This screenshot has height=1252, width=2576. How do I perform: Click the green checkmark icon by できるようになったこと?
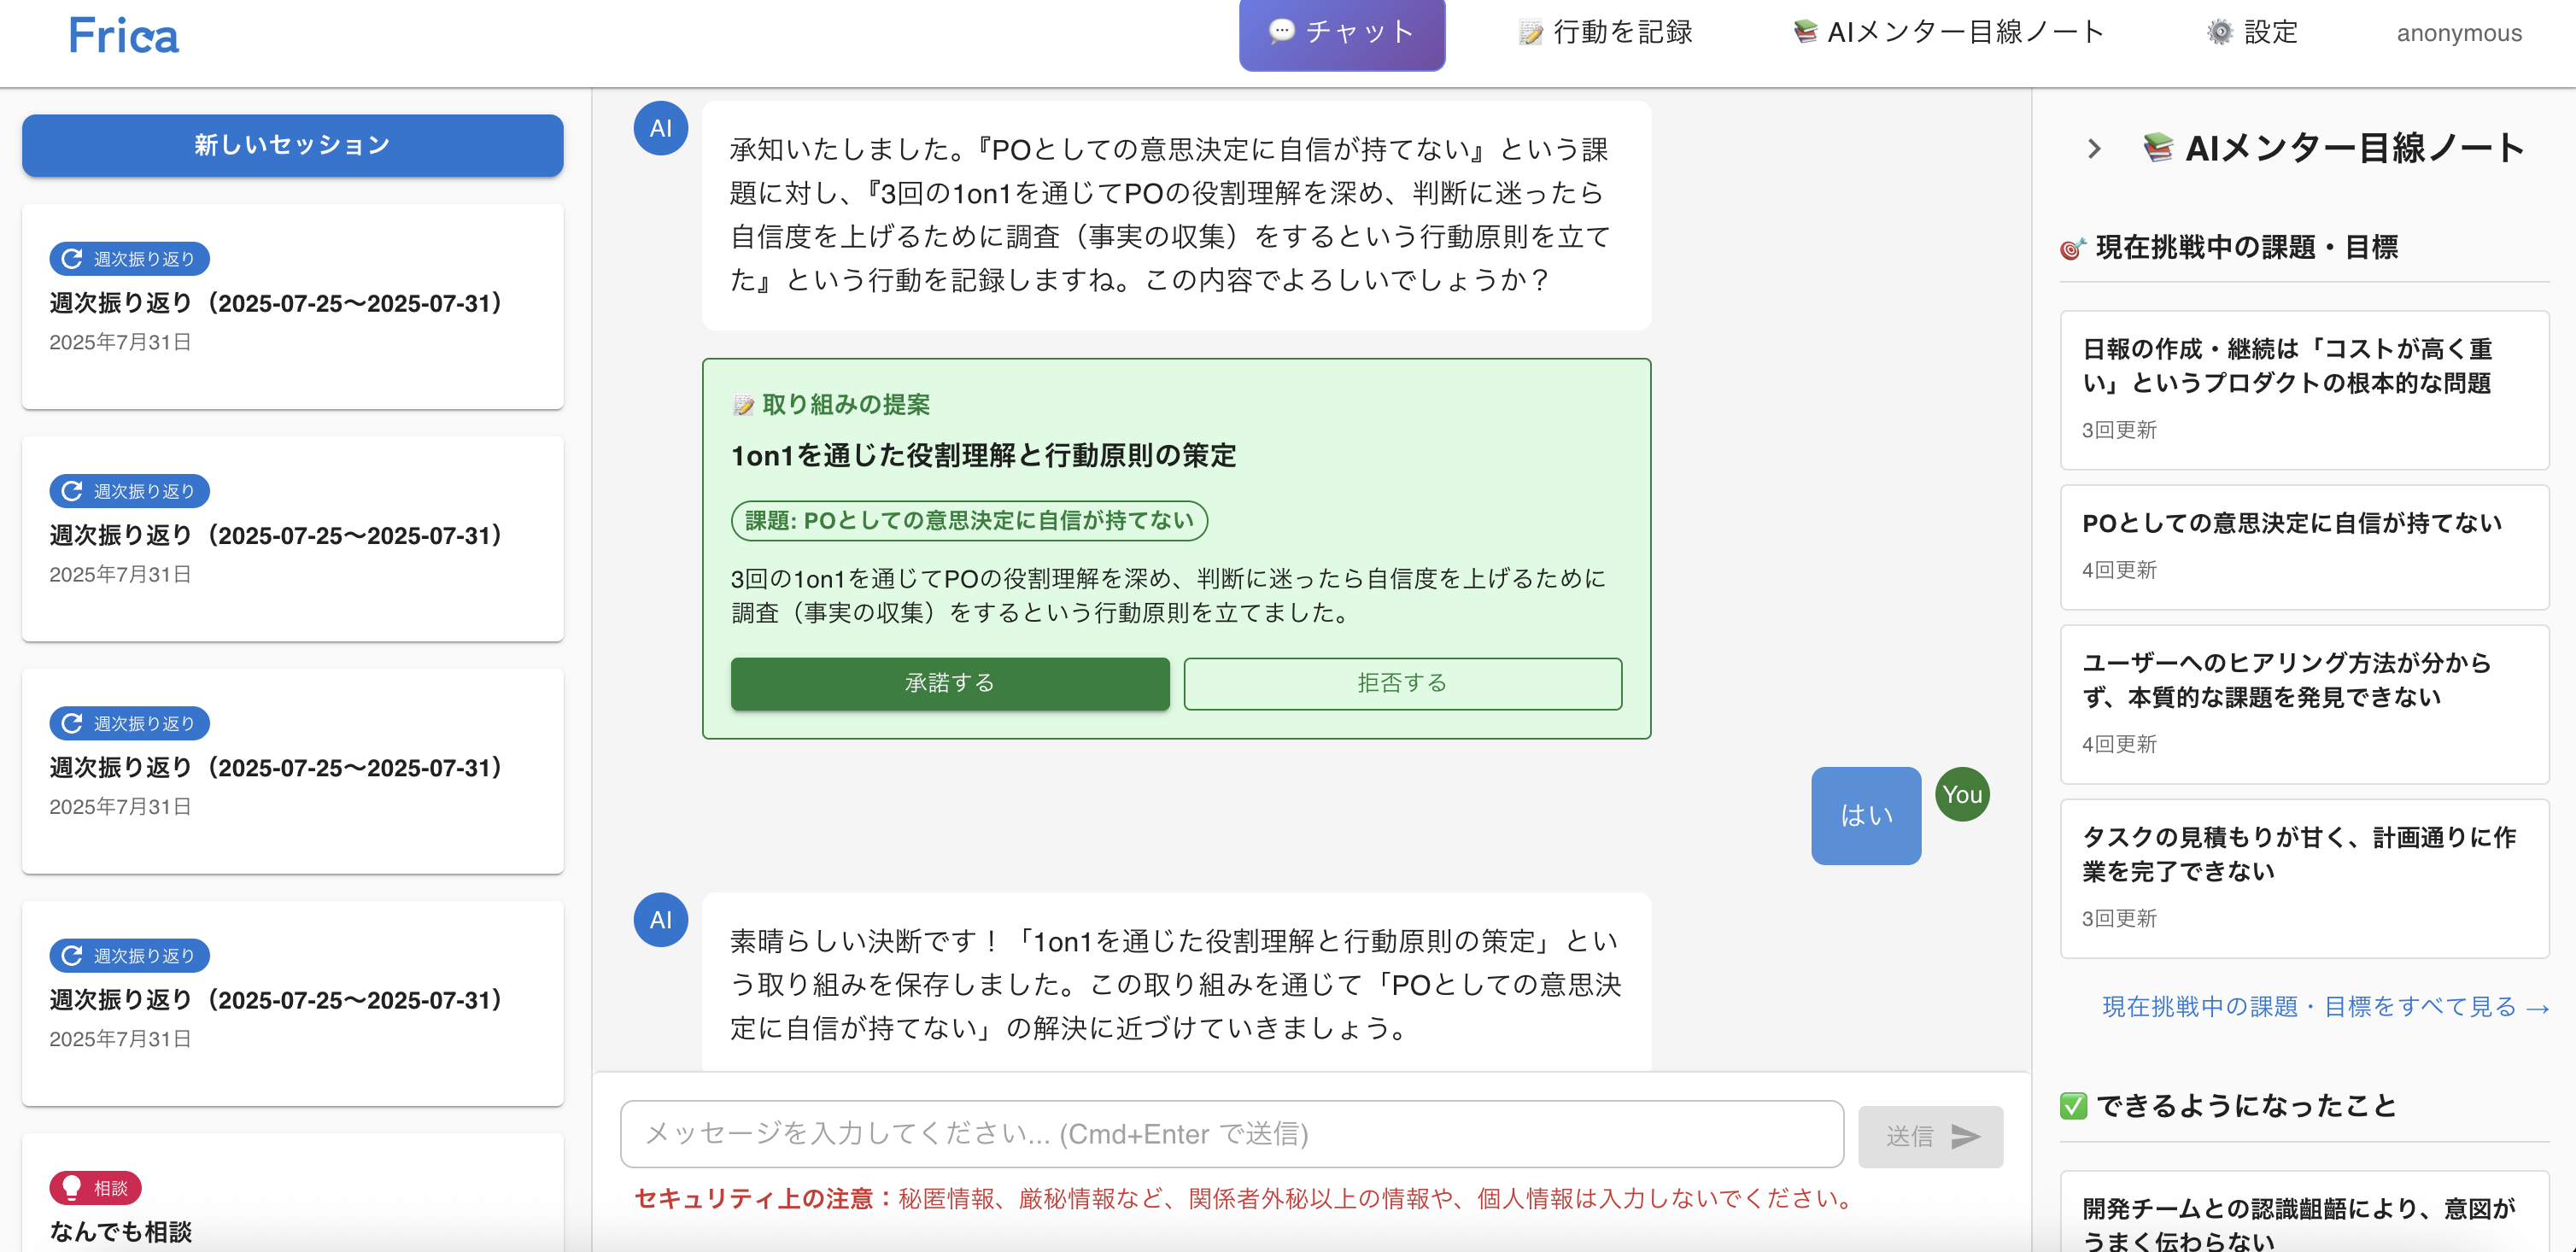coord(2073,1105)
